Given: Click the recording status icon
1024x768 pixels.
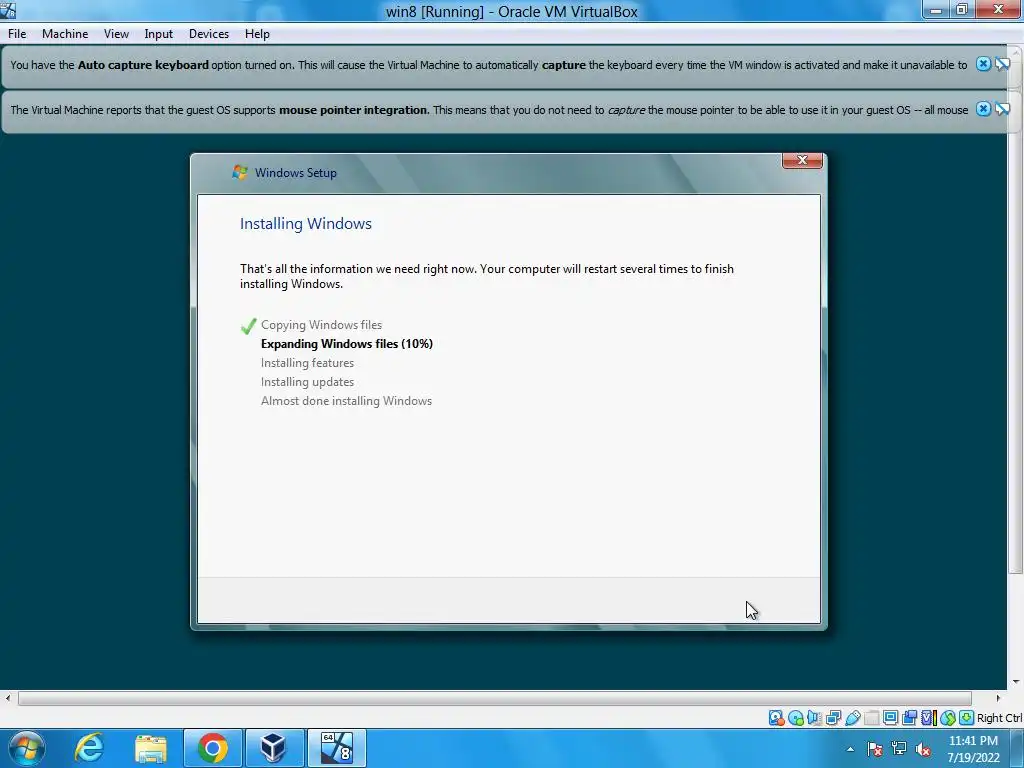Looking at the screenshot, I should coord(909,718).
